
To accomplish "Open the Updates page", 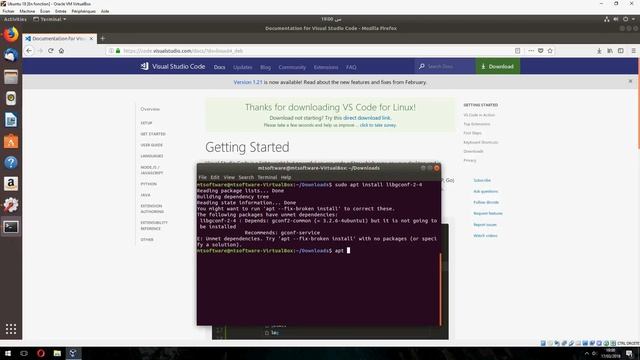I will click(242, 67).
